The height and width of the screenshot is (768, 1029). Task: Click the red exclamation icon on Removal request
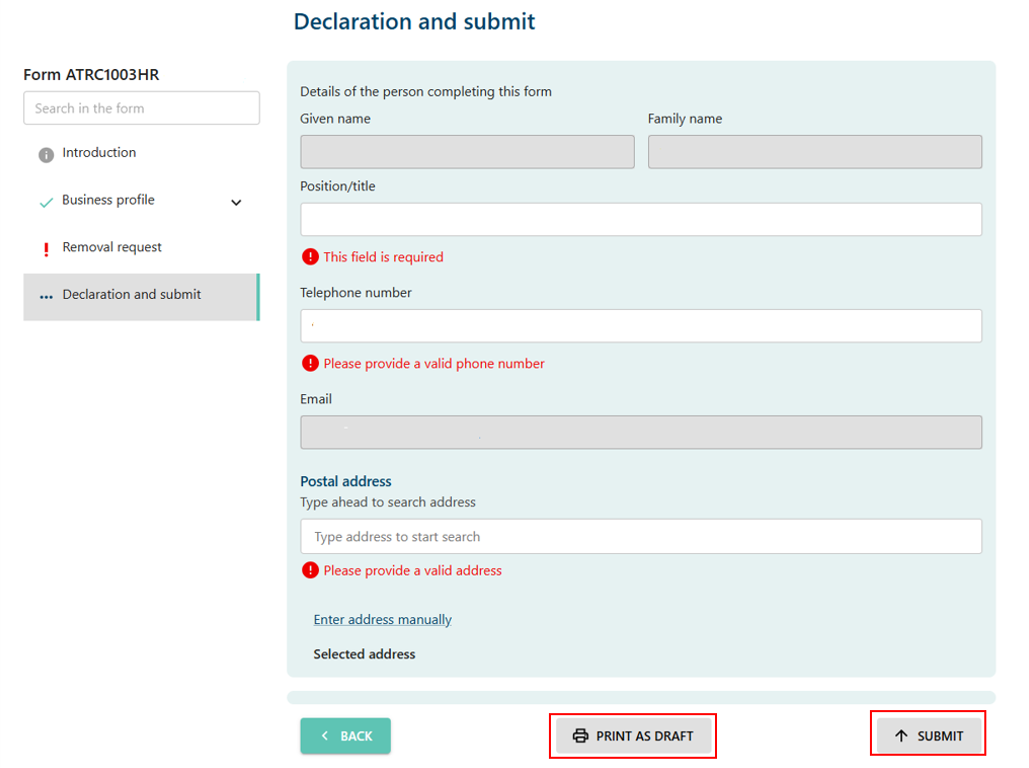[46, 248]
